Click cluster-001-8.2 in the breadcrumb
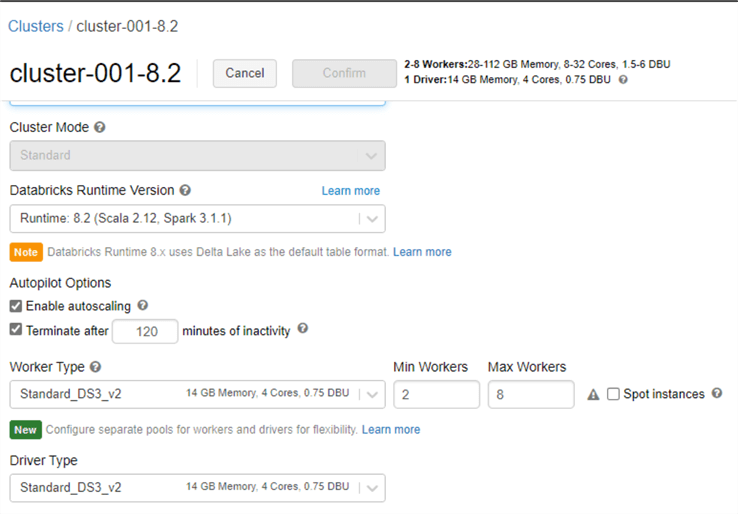Screen dimensions: 738x514 click(x=127, y=26)
